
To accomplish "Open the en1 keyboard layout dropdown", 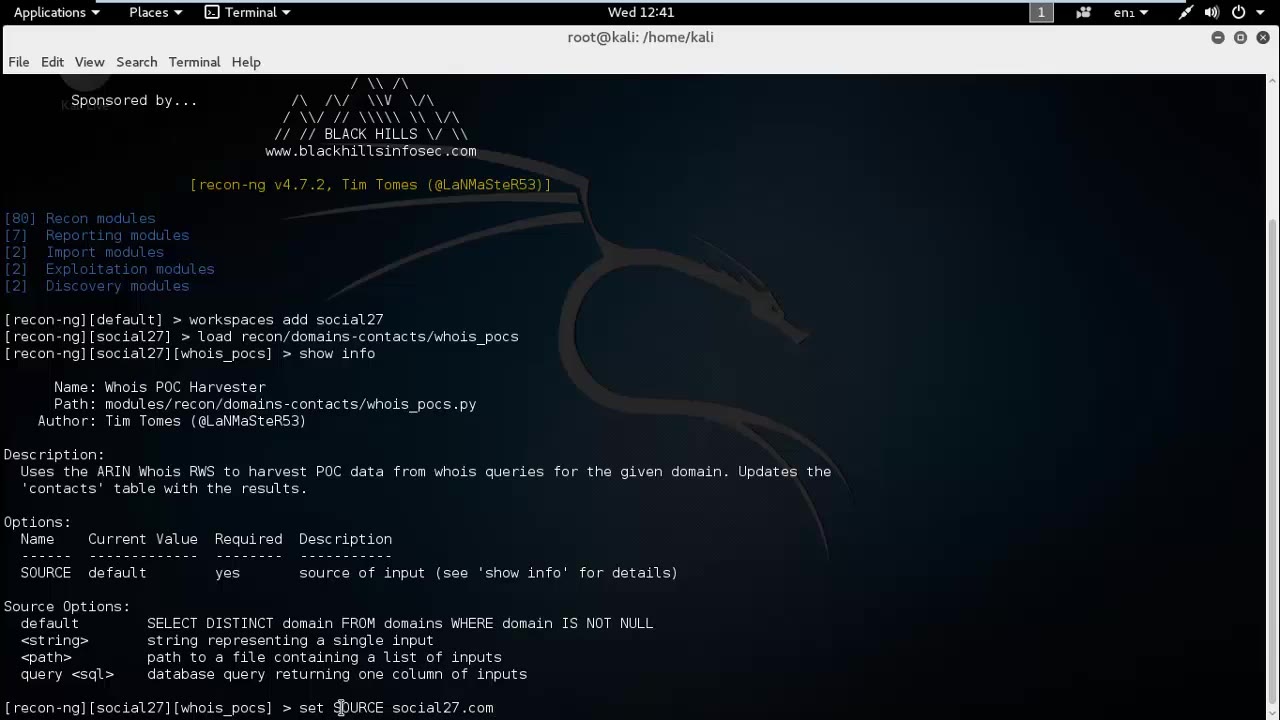I will (x=1130, y=12).
